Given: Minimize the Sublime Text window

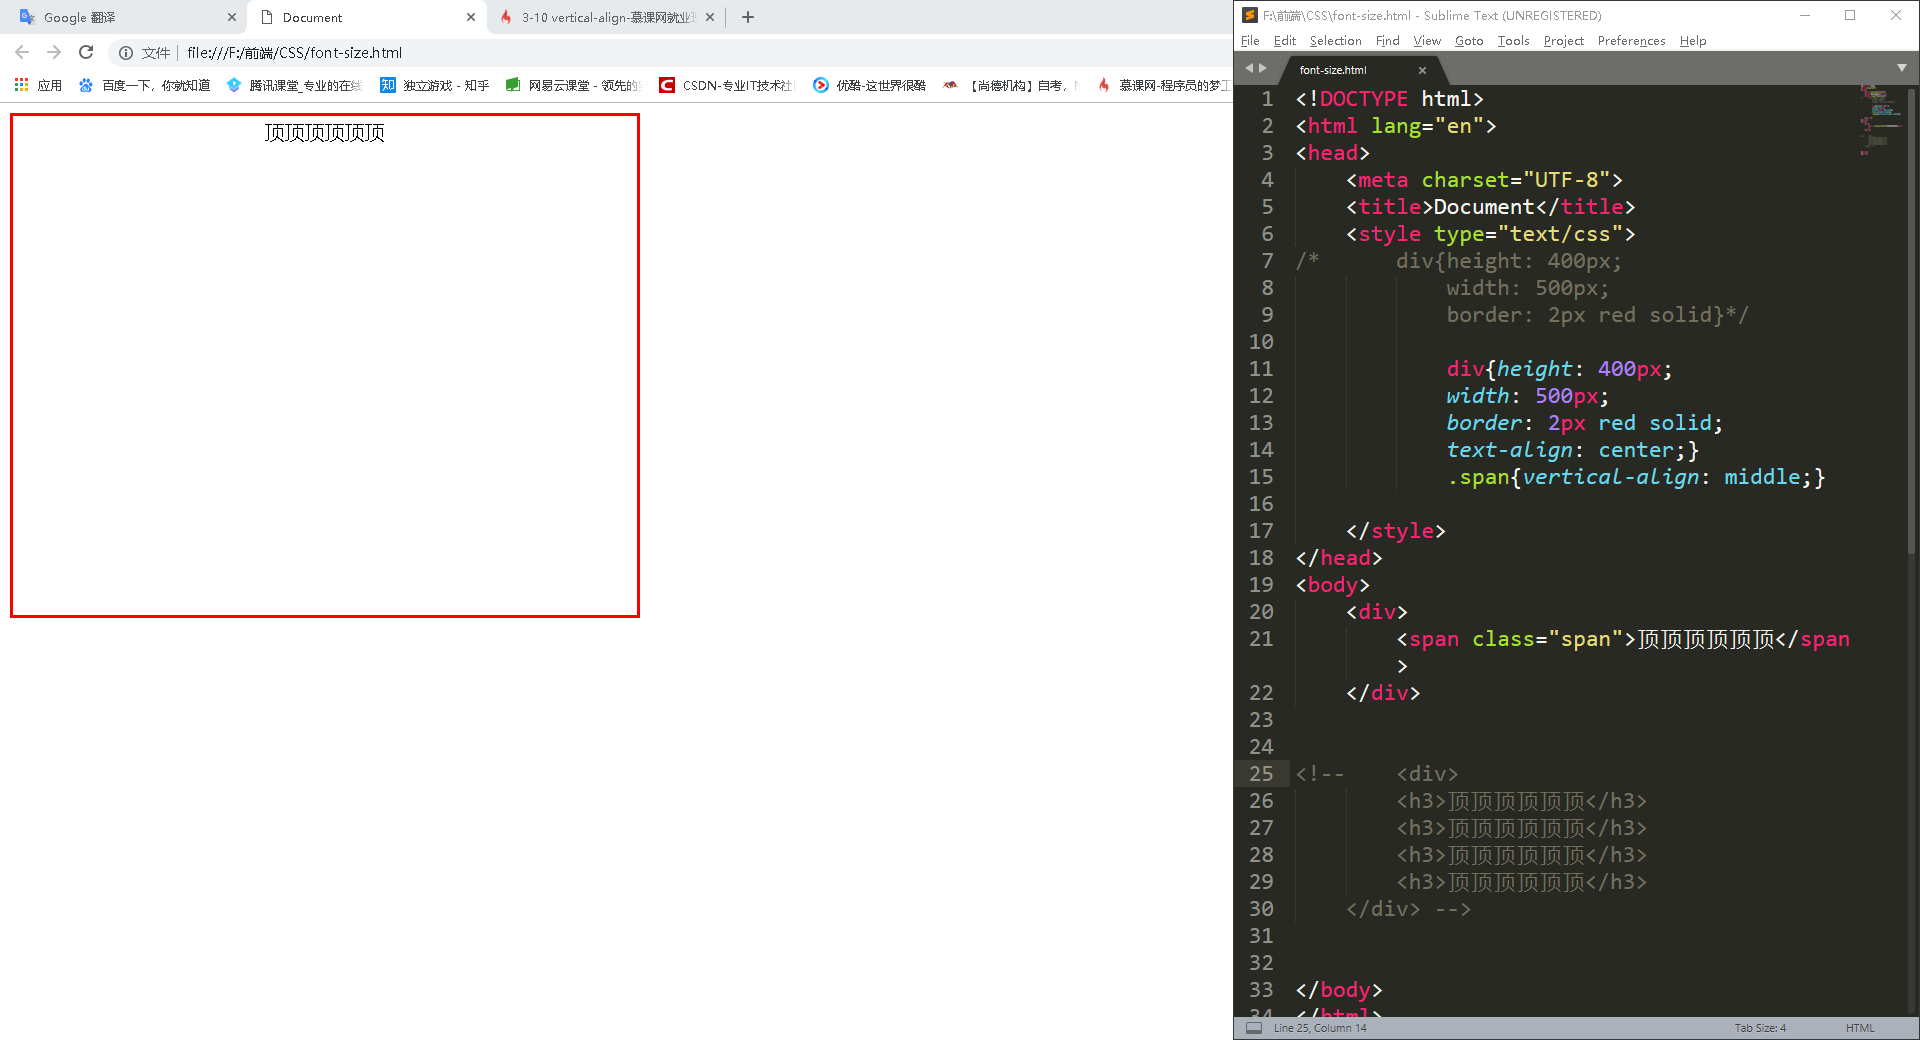Looking at the screenshot, I should click(x=1805, y=15).
